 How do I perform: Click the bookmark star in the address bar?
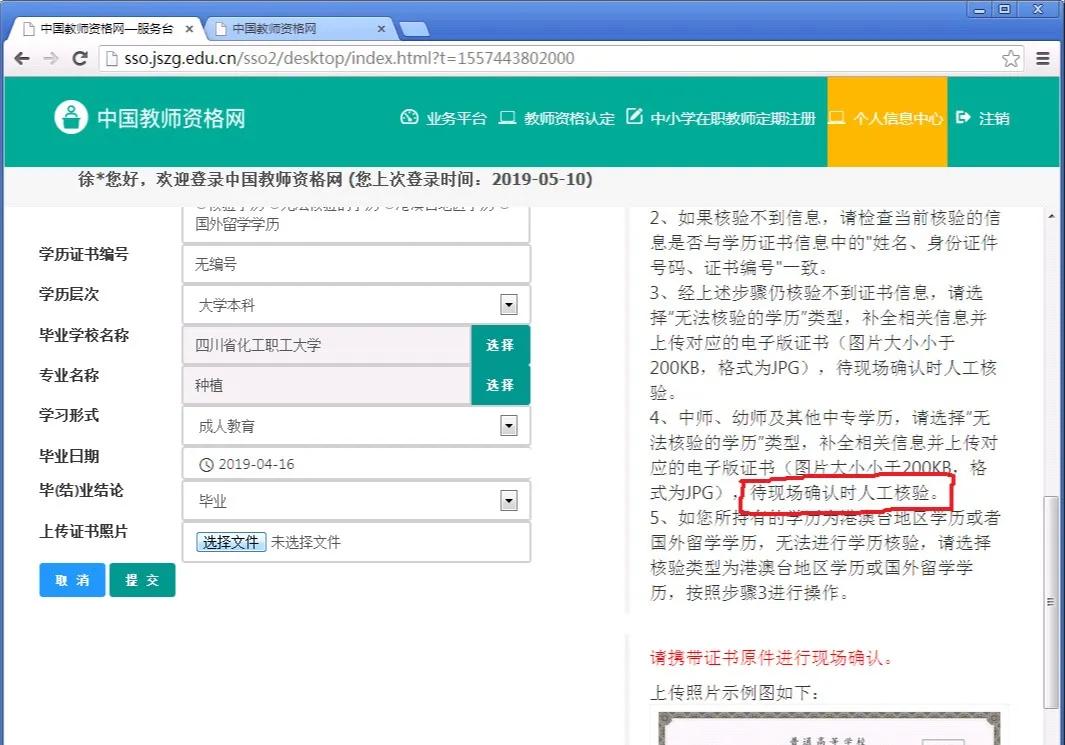[1011, 59]
